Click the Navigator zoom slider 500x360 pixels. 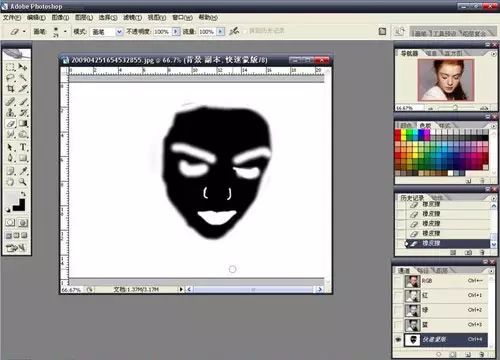click(x=456, y=108)
